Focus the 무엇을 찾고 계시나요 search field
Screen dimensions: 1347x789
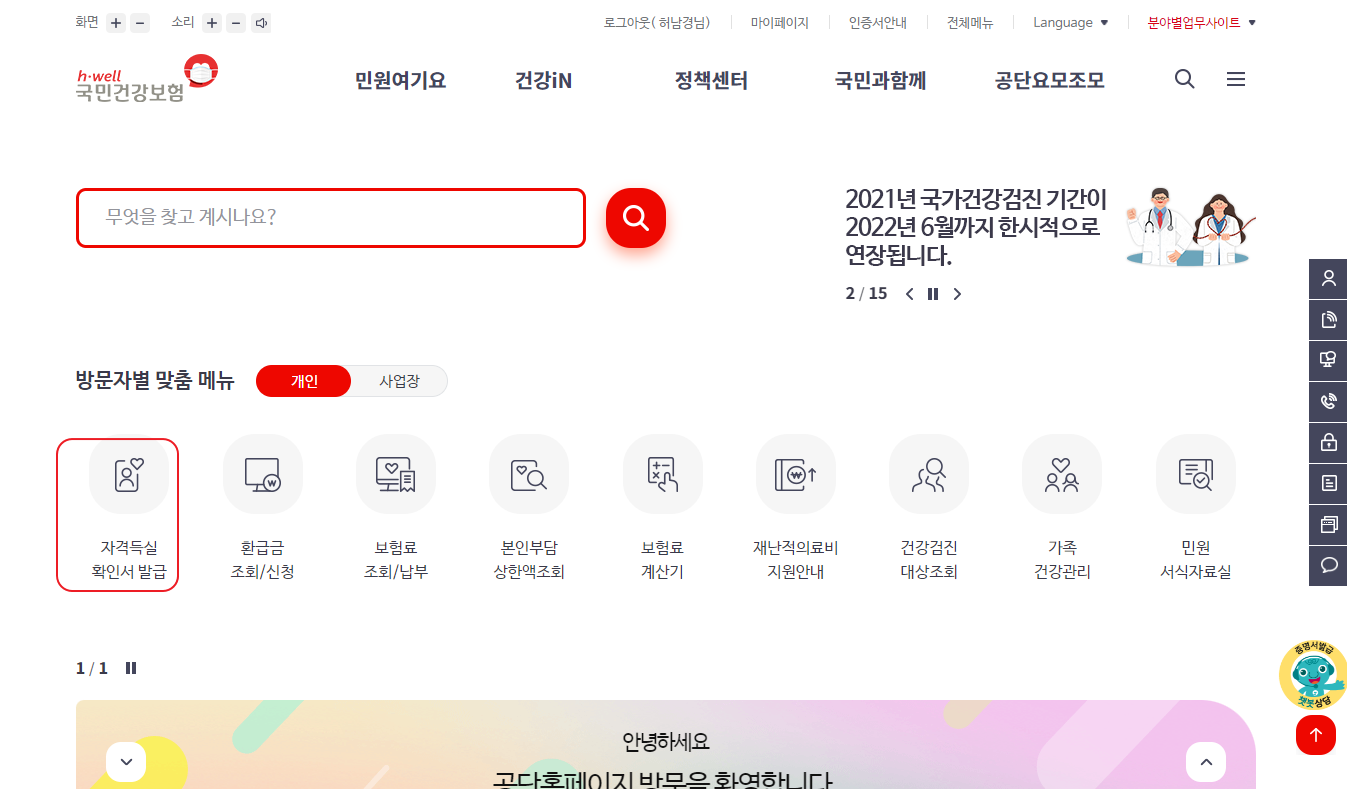point(331,217)
